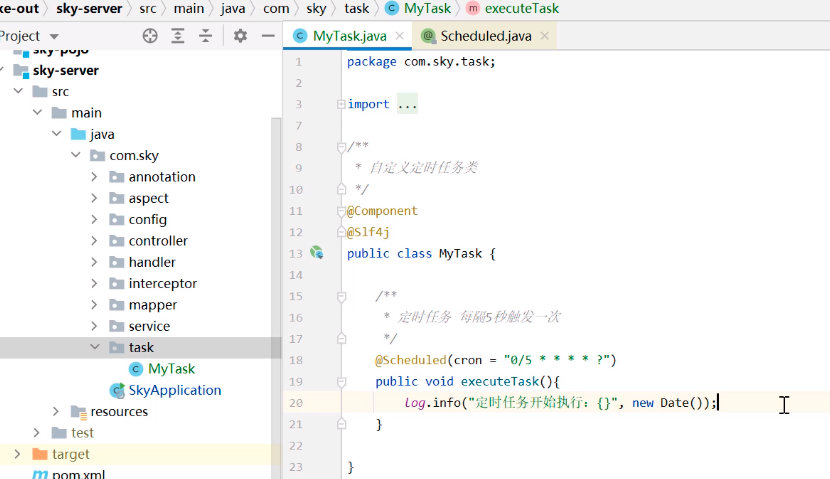The image size is (830, 479).
Task: Click the MyTask class icon in breadcrumb
Action: [x=393, y=8]
